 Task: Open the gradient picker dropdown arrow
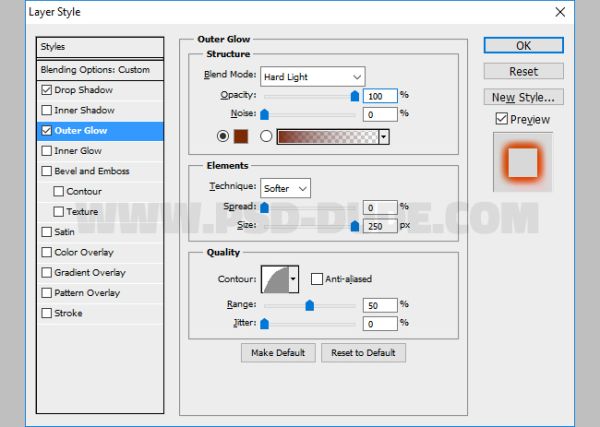coord(384,137)
